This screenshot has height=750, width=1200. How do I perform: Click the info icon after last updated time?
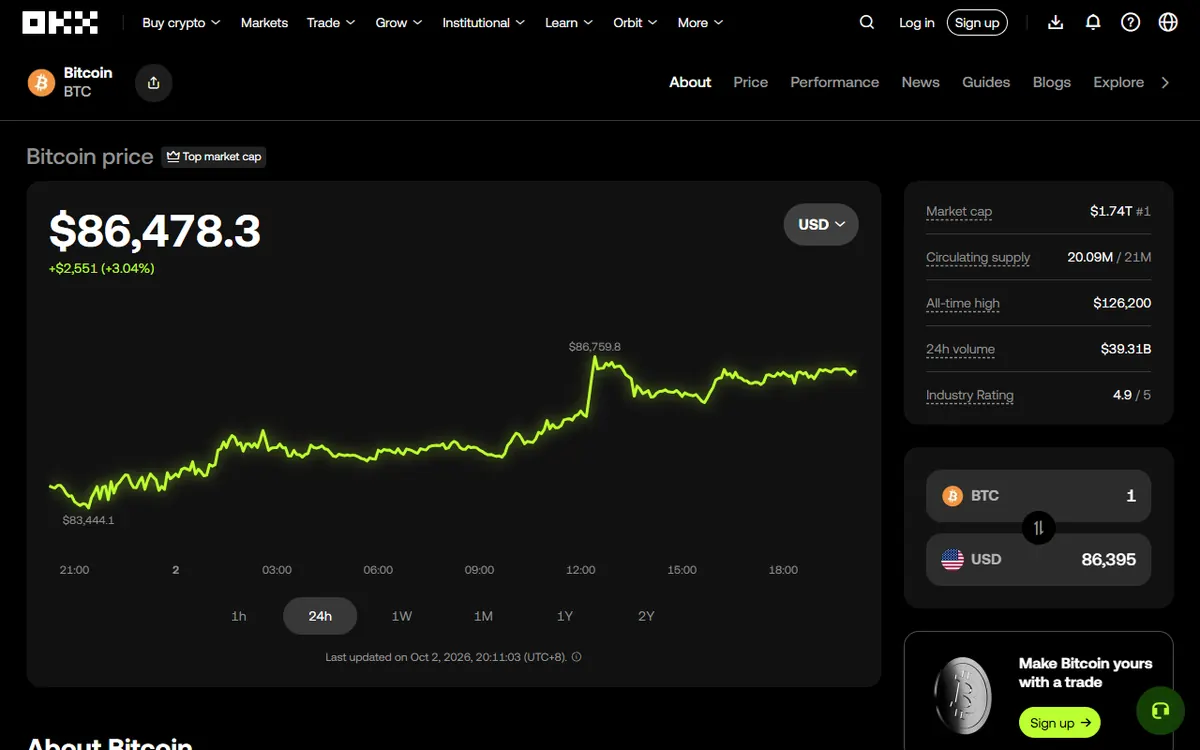pyautogui.click(x=576, y=657)
